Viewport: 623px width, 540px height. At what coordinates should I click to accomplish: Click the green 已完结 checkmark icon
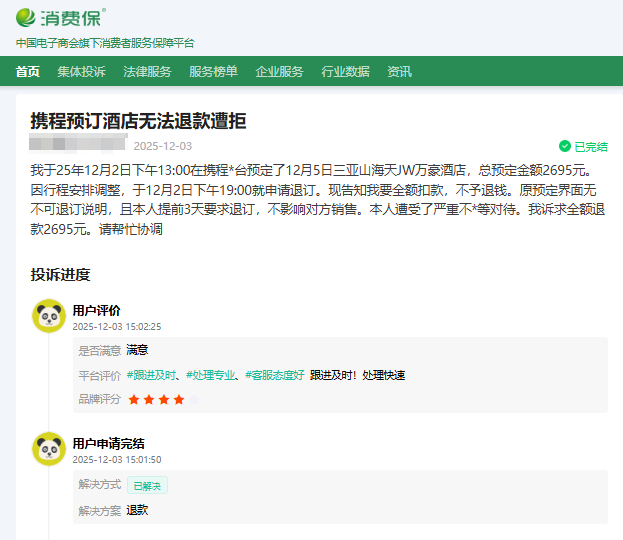(x=565, y=146)
